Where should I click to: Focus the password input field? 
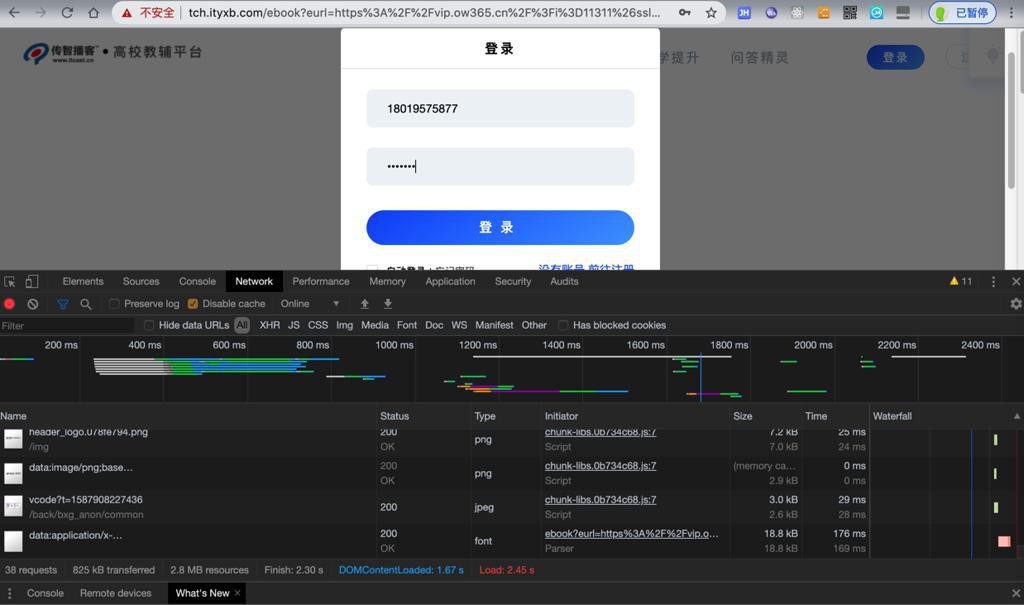[500, 166]
